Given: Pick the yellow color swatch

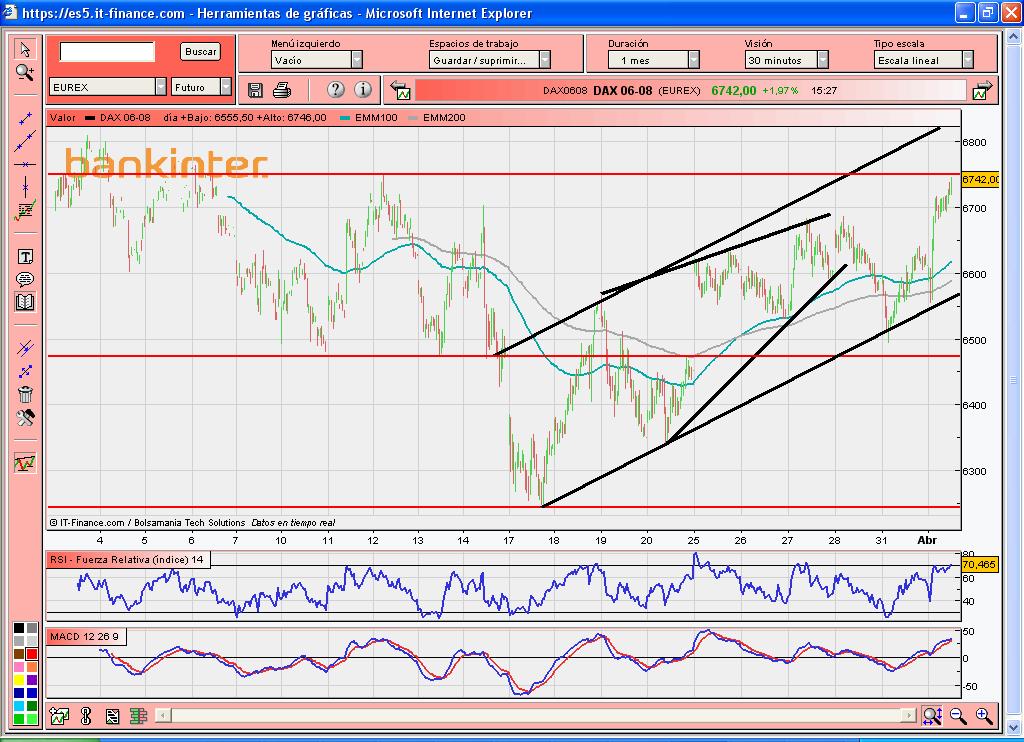Looking at the screenshot, I should click(x=19, y=680).
